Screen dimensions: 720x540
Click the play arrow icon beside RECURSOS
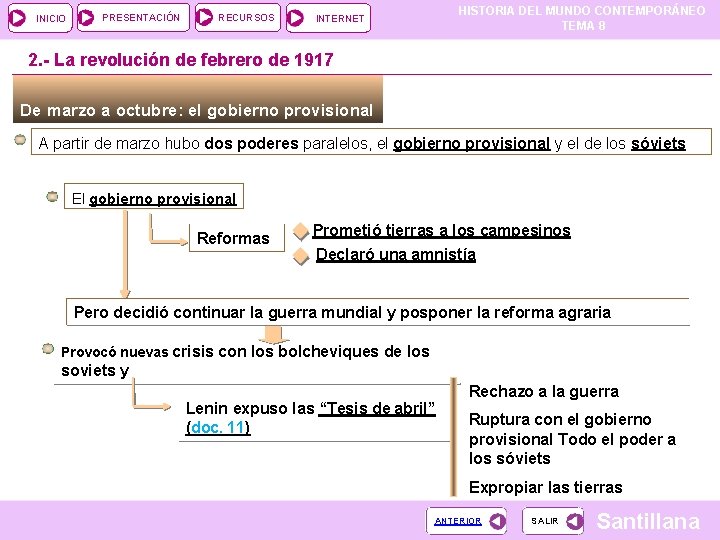(204, 17)
